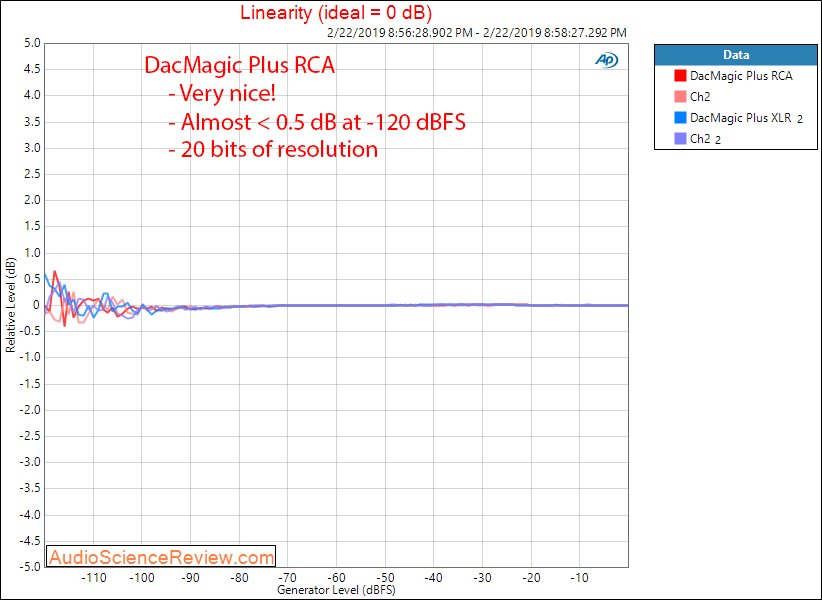
Task: Select the 'DacMagic Plus RCA' legend entry
Action: point(741,75)
